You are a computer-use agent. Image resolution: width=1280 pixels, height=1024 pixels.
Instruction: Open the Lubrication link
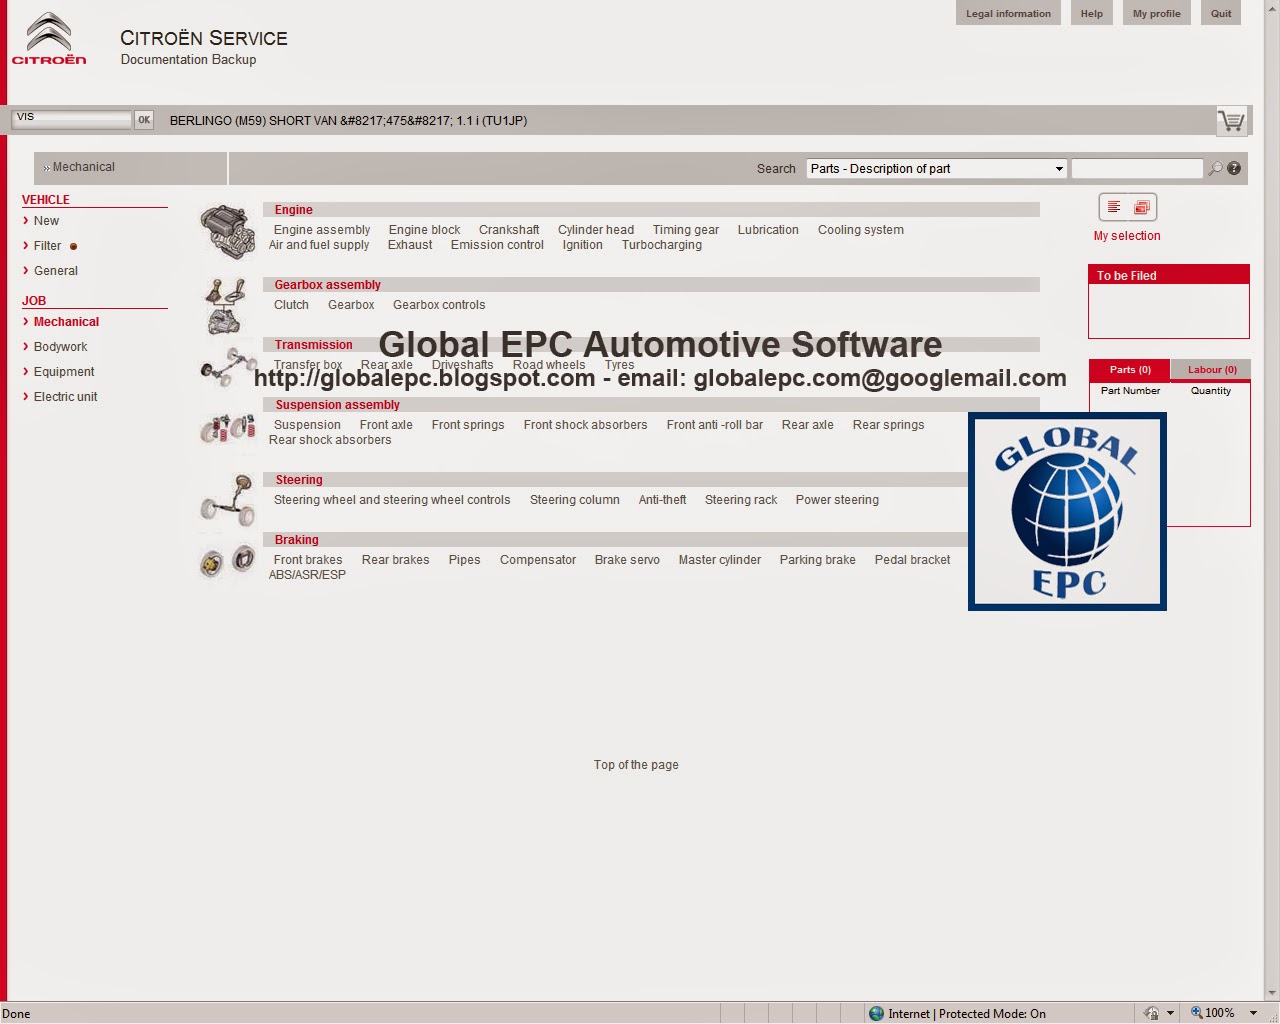(768, 230)
